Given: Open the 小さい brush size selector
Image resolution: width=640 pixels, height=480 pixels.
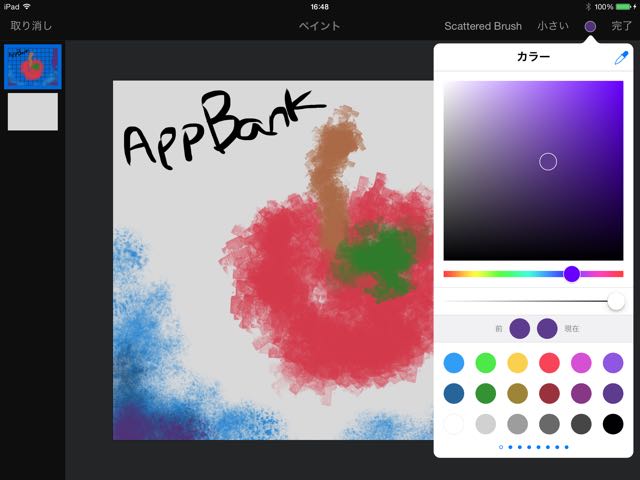Looking at the screenshot, I should point(553,26).
